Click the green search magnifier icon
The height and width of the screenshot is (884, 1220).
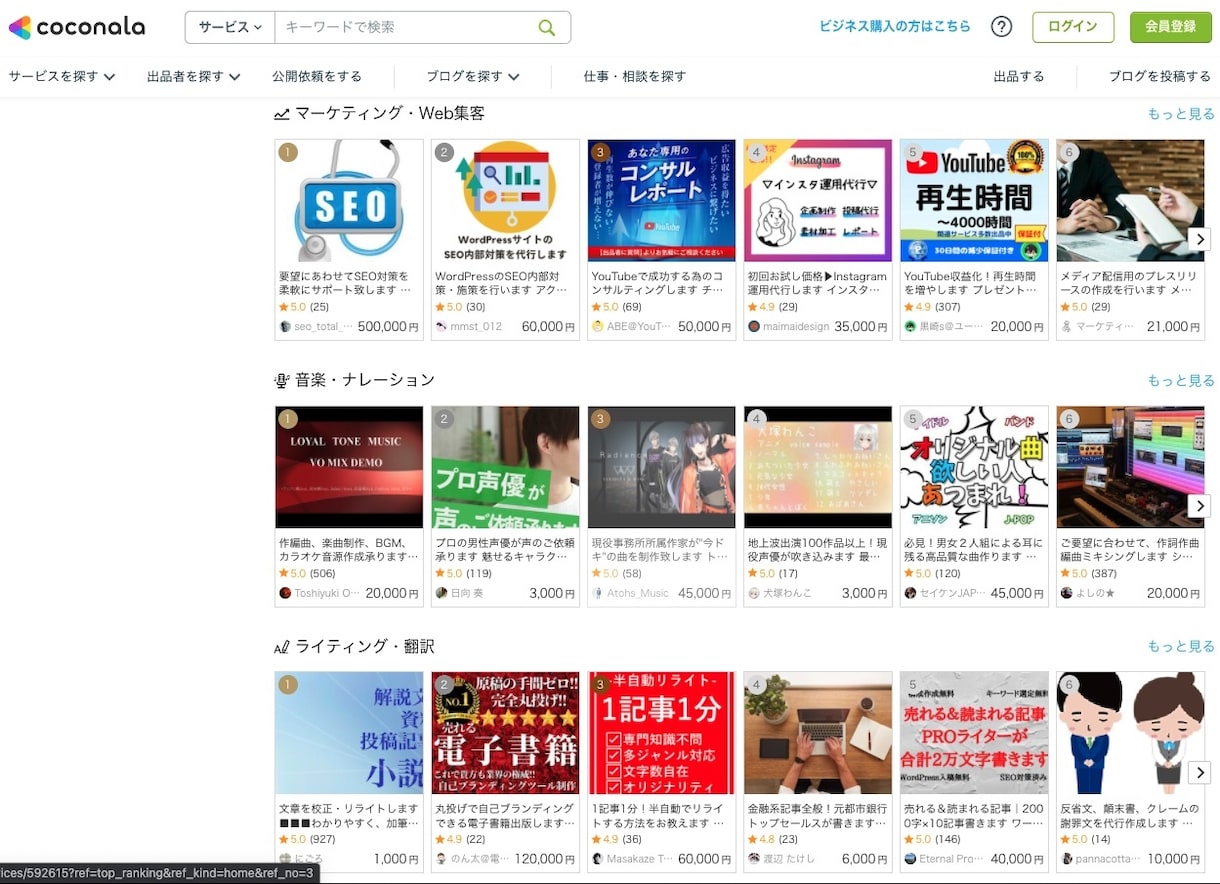[547, 27]
